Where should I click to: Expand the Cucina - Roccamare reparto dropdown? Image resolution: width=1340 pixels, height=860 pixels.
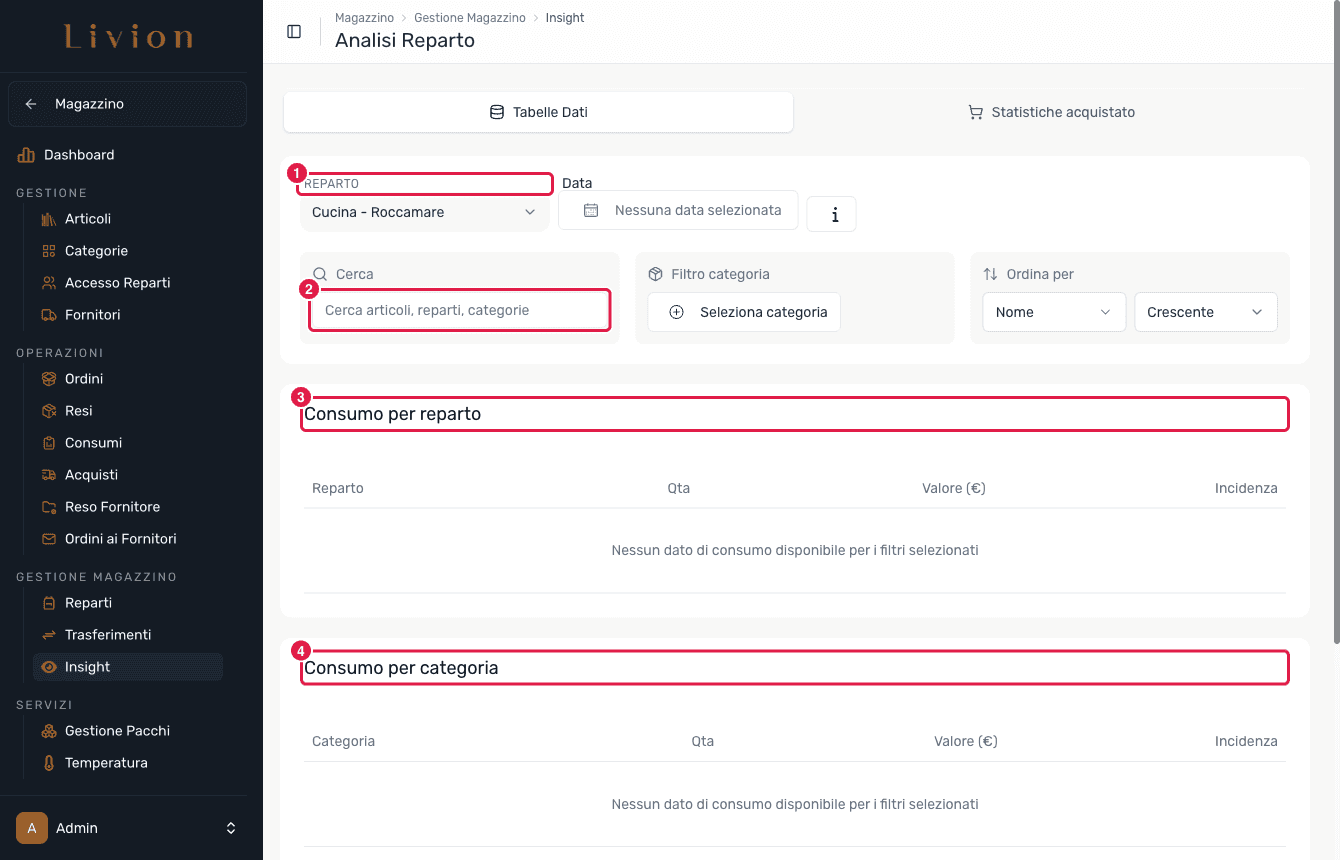(x=424, y=212)
